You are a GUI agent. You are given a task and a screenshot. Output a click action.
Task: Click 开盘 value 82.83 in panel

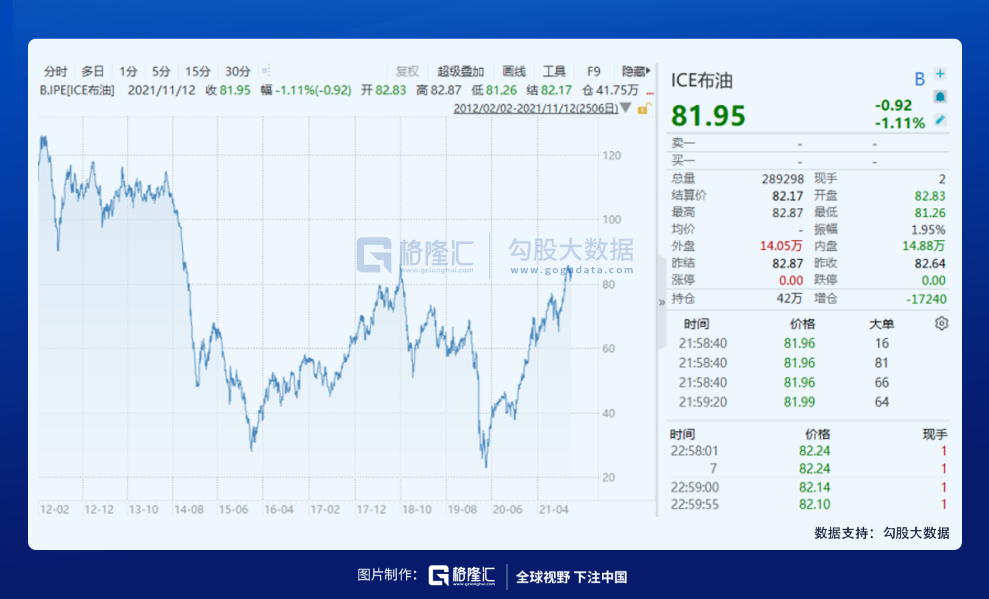(x=930, y=196)
